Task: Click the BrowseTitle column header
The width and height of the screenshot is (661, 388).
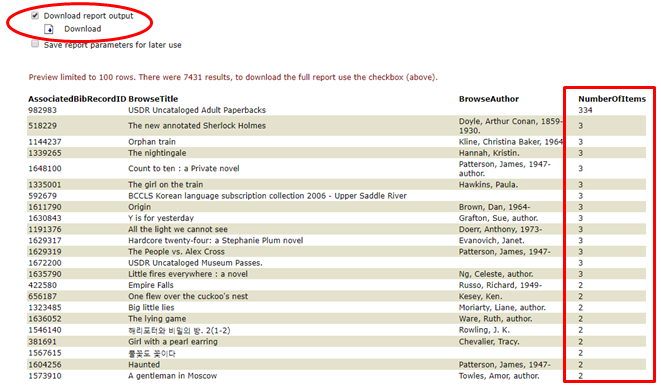Action: (153, 99)
